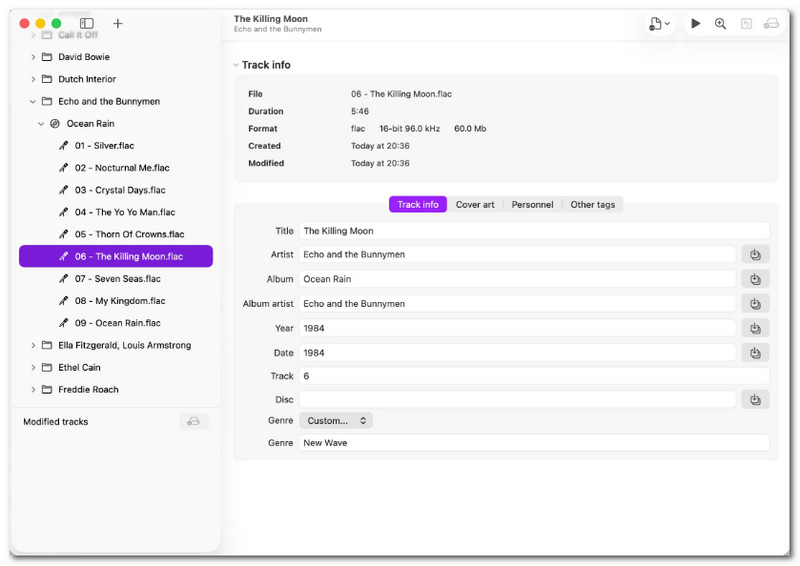Click the Freddie Roach folder icon
Viewport: 800px width, 566px height.
click(47, 389)
